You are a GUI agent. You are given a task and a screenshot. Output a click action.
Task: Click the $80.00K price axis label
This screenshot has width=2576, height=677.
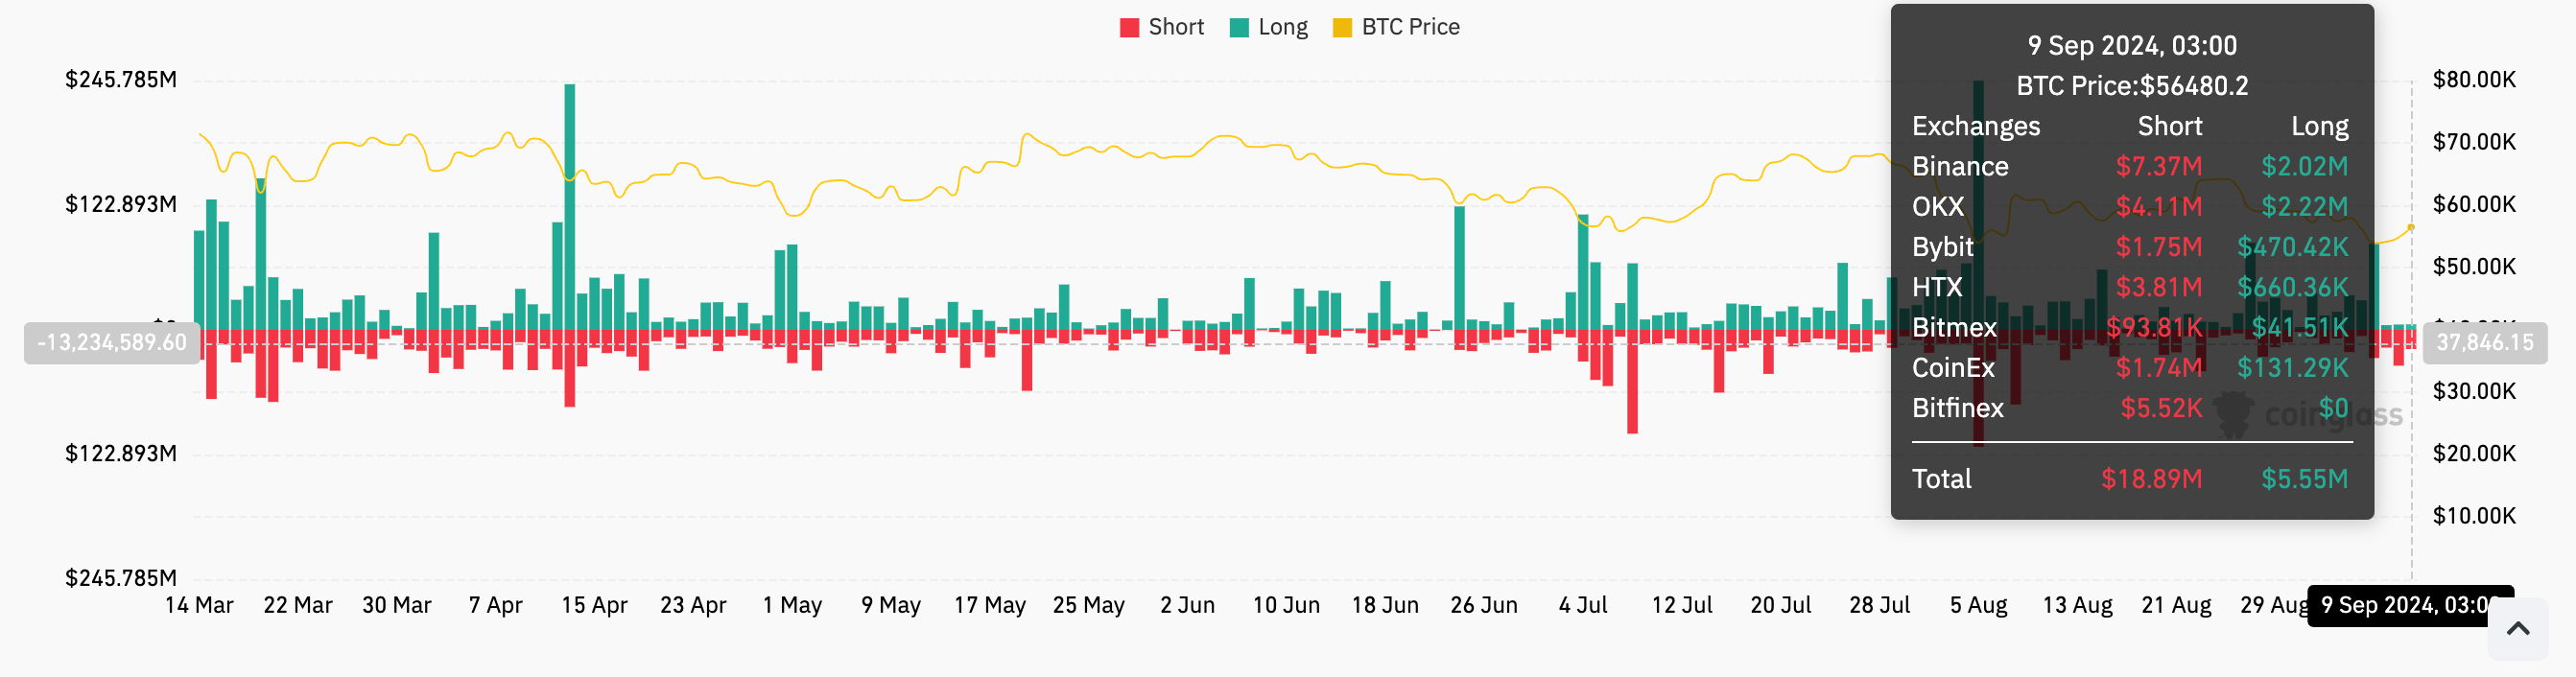[x=2473, y=80]
